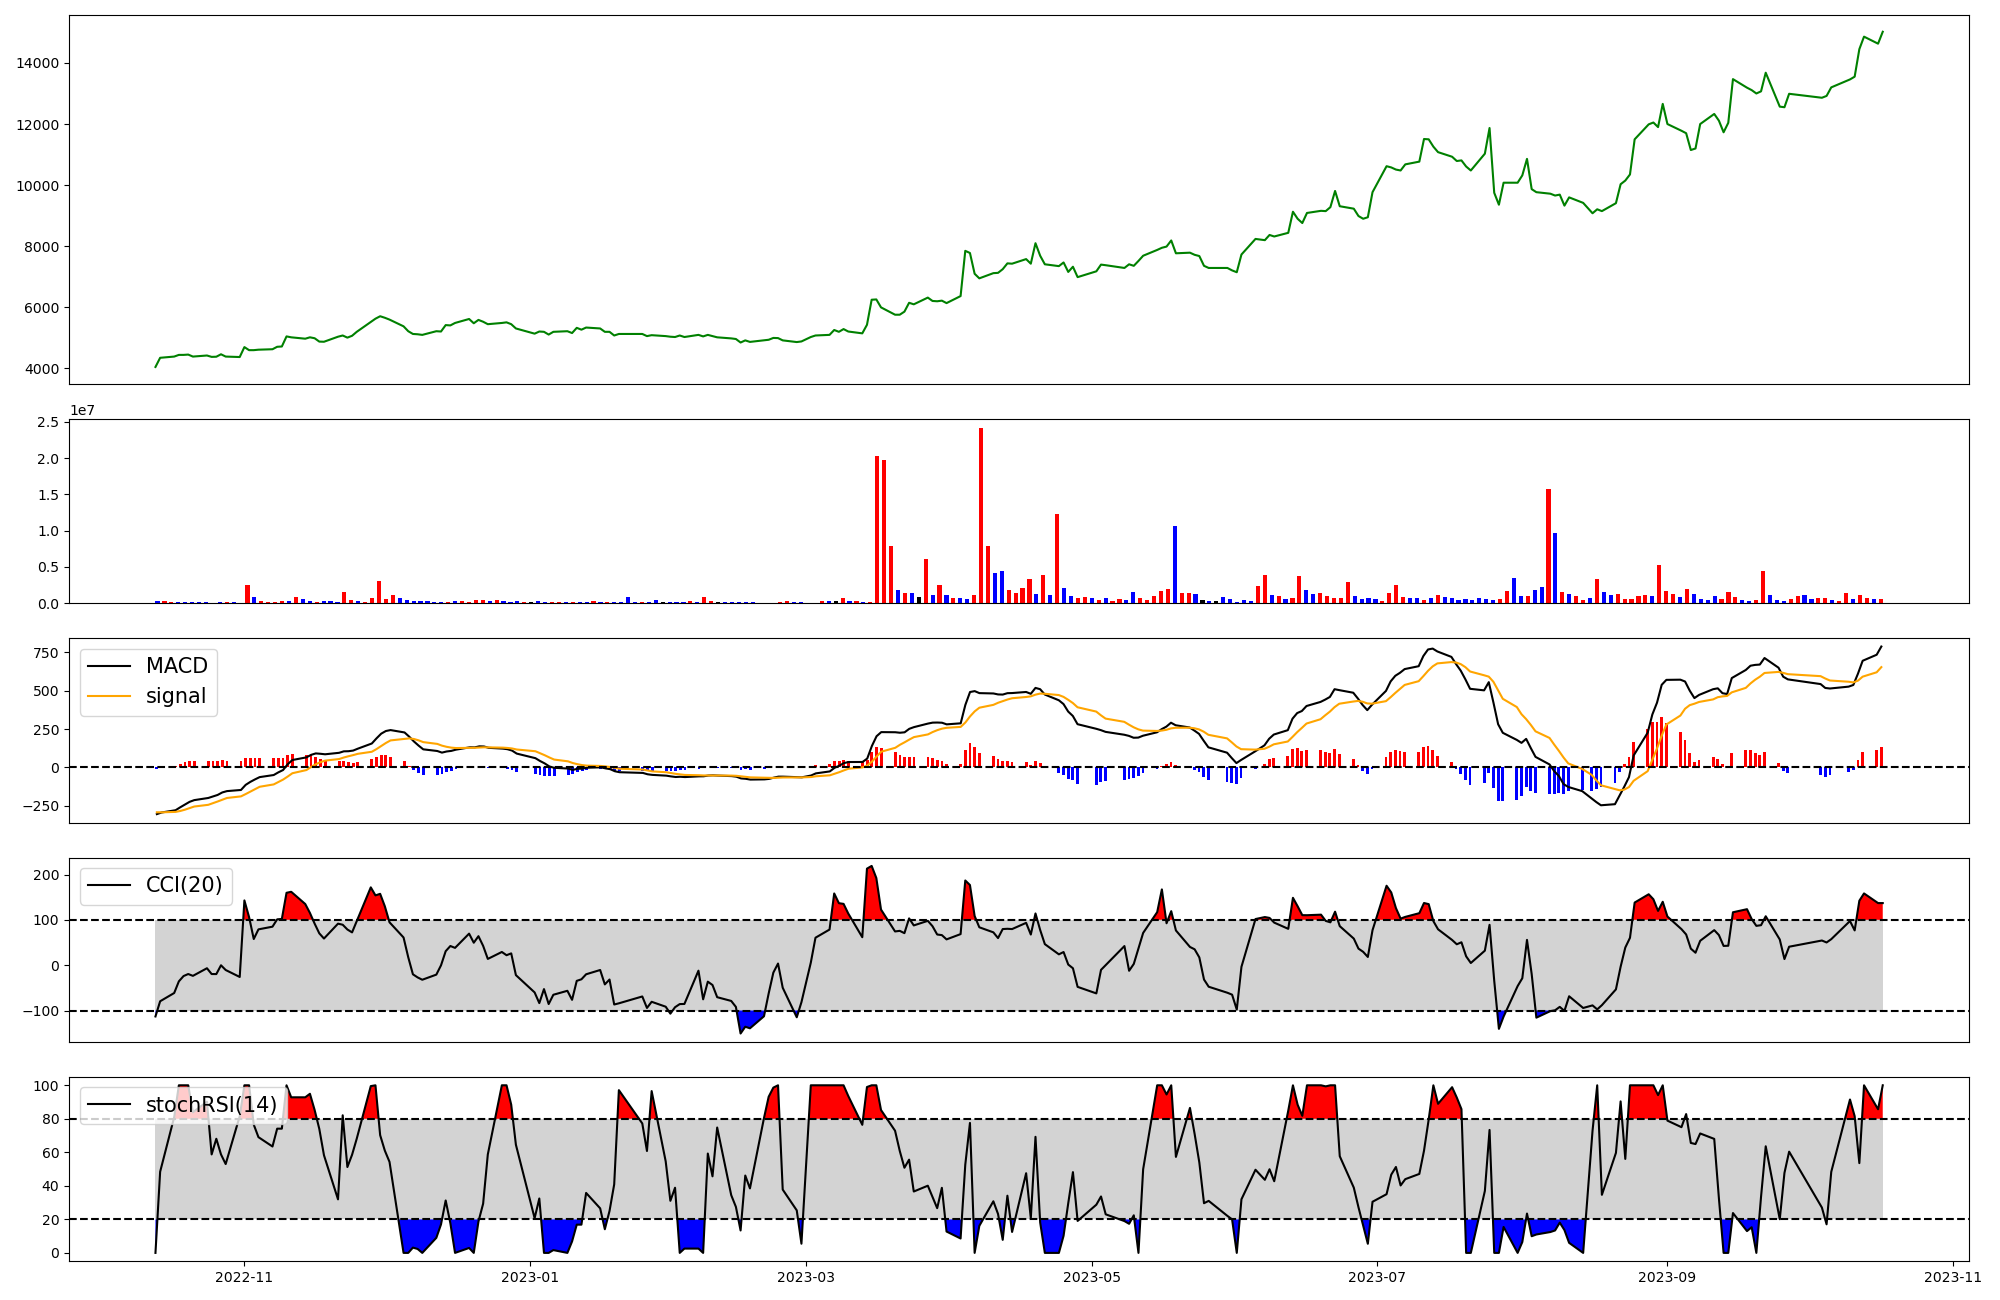The width and height of the screenshot is (2000, 1300).
Task: Click the 14000 price axis tick label
Action: click(x=40, y=63)
